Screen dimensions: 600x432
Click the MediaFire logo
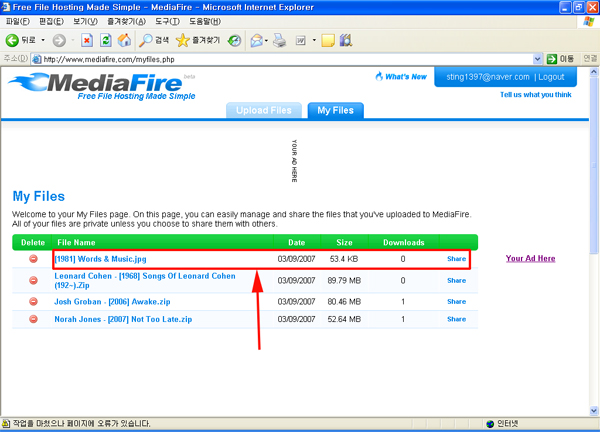(101, 86)
